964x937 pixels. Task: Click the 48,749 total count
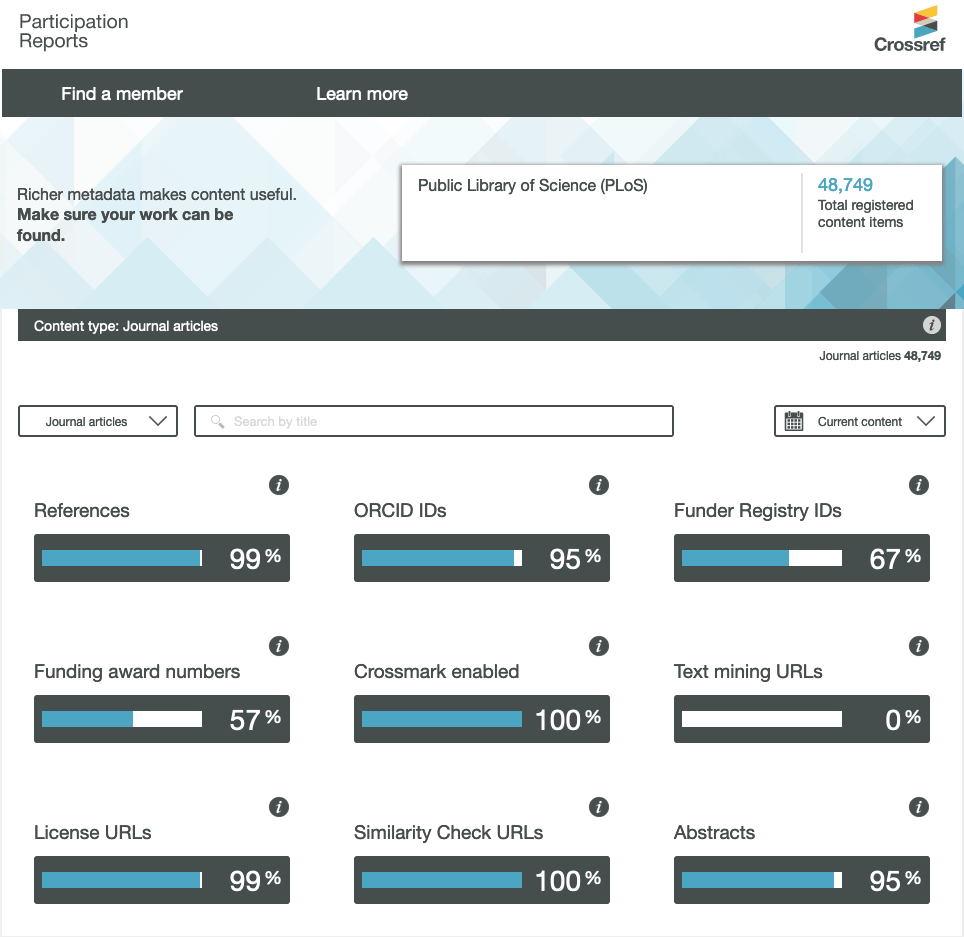pos(845,184)
